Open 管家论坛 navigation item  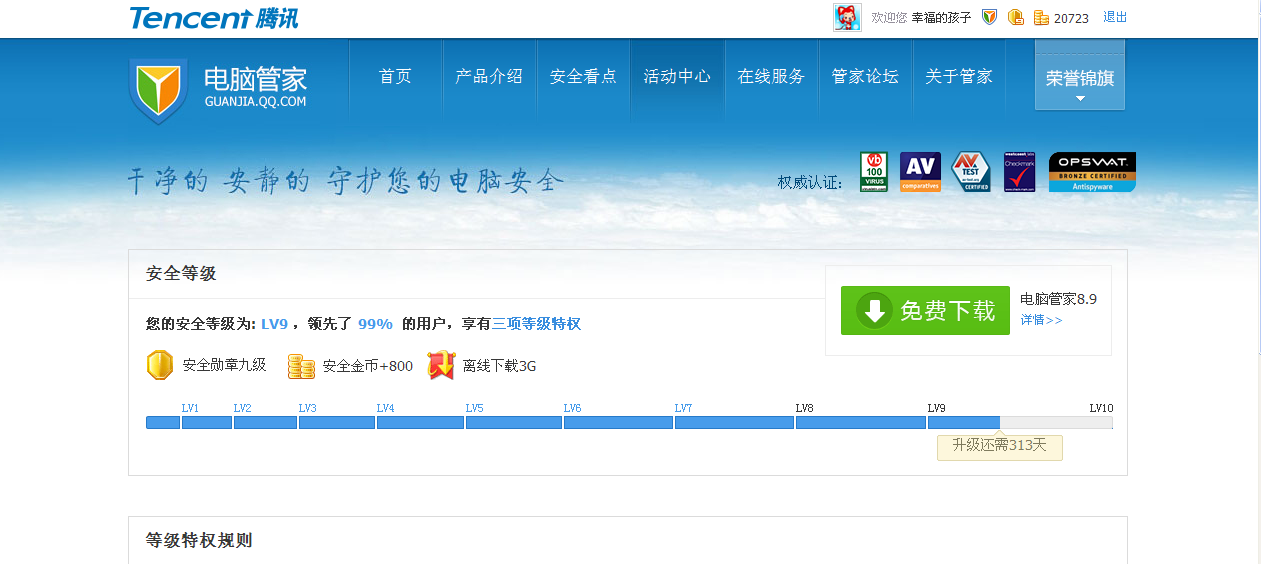pos(865,76)
